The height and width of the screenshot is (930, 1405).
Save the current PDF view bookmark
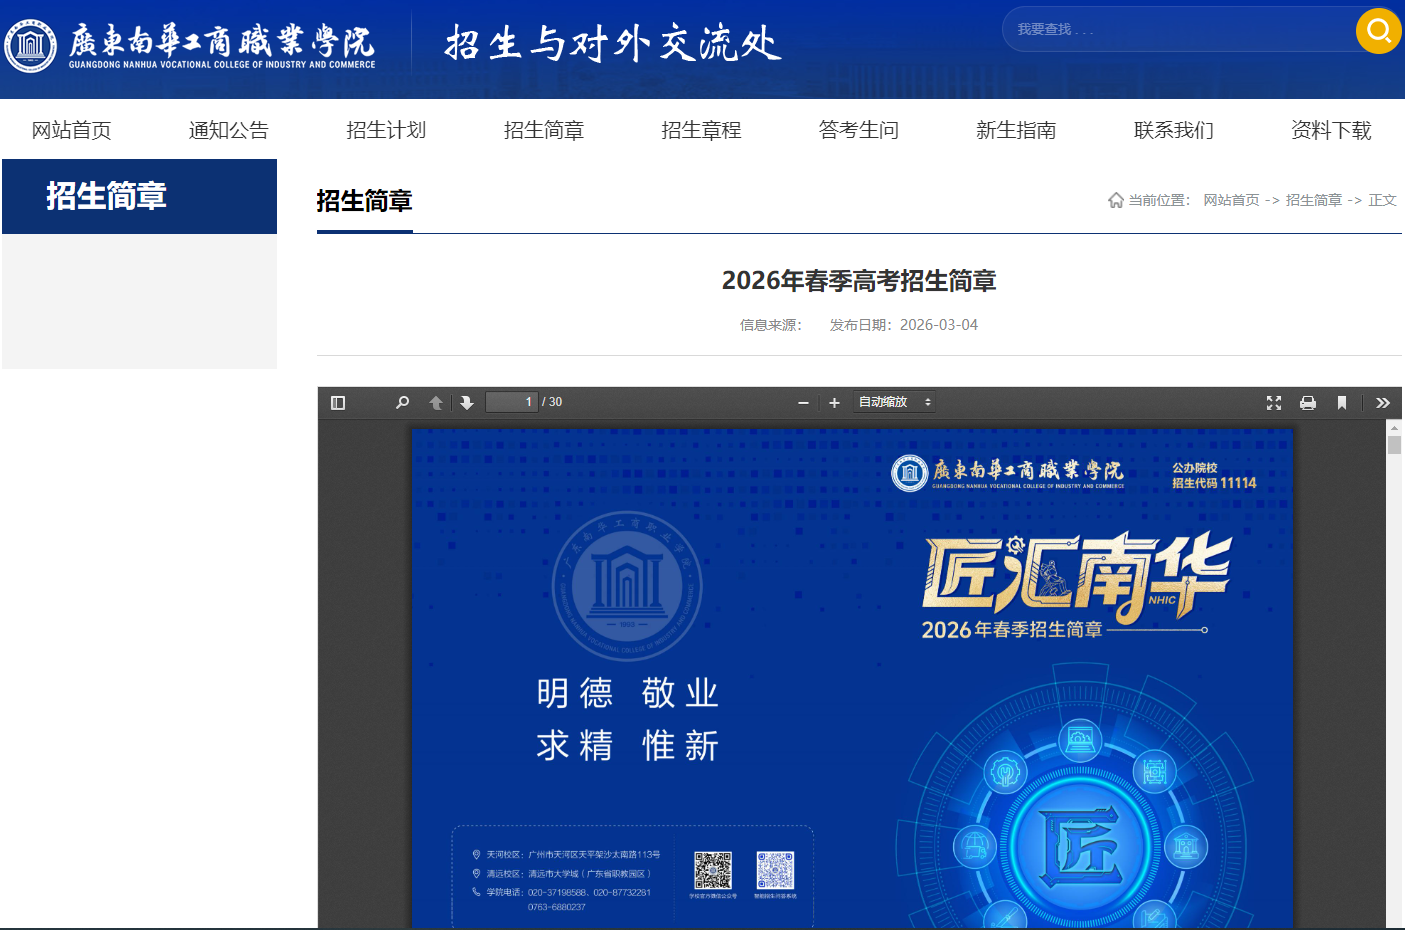(1342, 402)
